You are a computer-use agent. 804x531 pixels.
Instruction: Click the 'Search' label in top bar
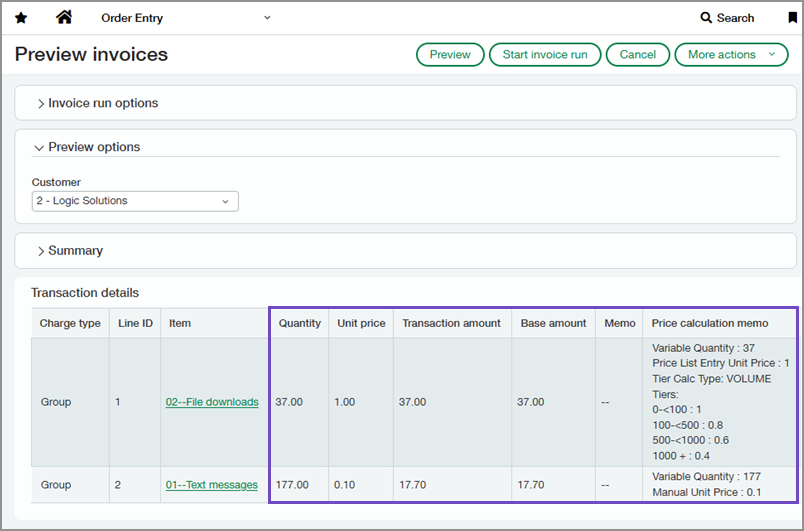pos(735,18)
